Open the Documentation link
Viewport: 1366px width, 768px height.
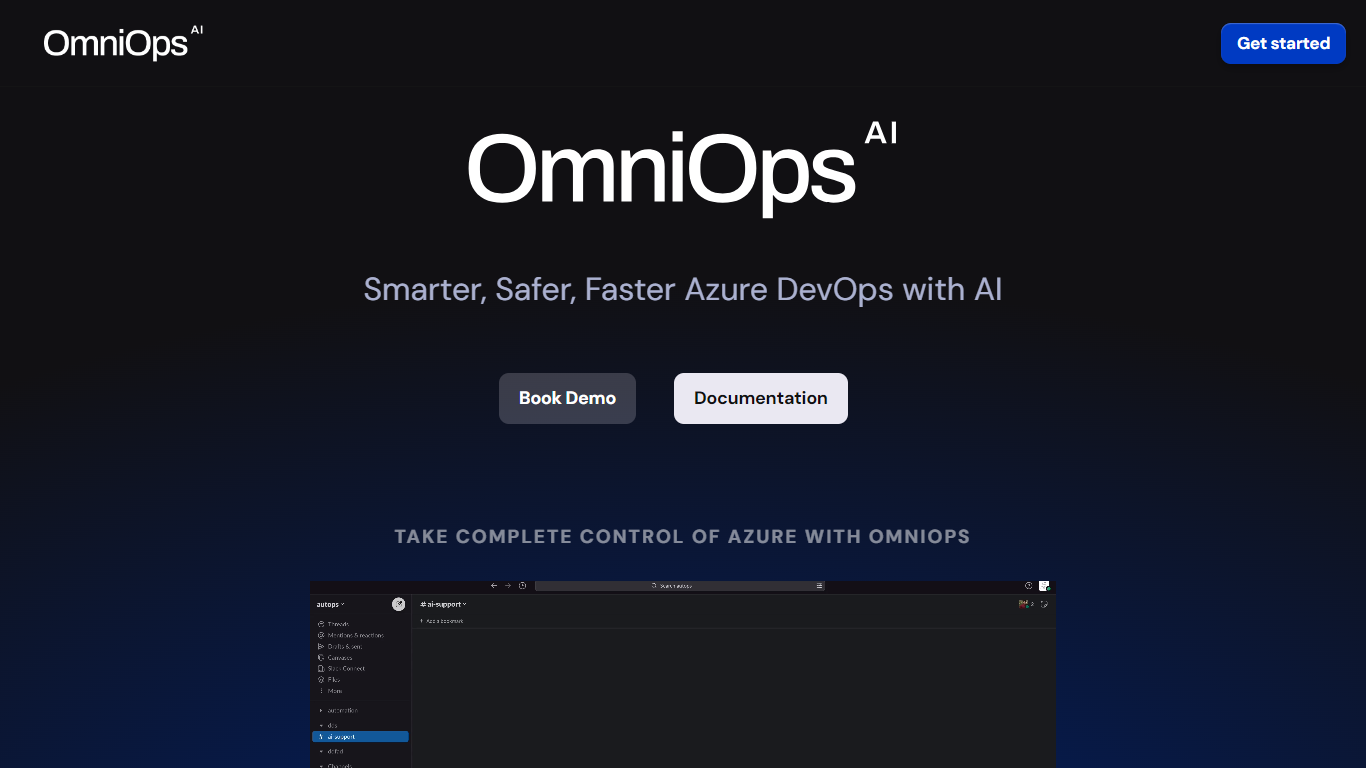pos(761,398)
